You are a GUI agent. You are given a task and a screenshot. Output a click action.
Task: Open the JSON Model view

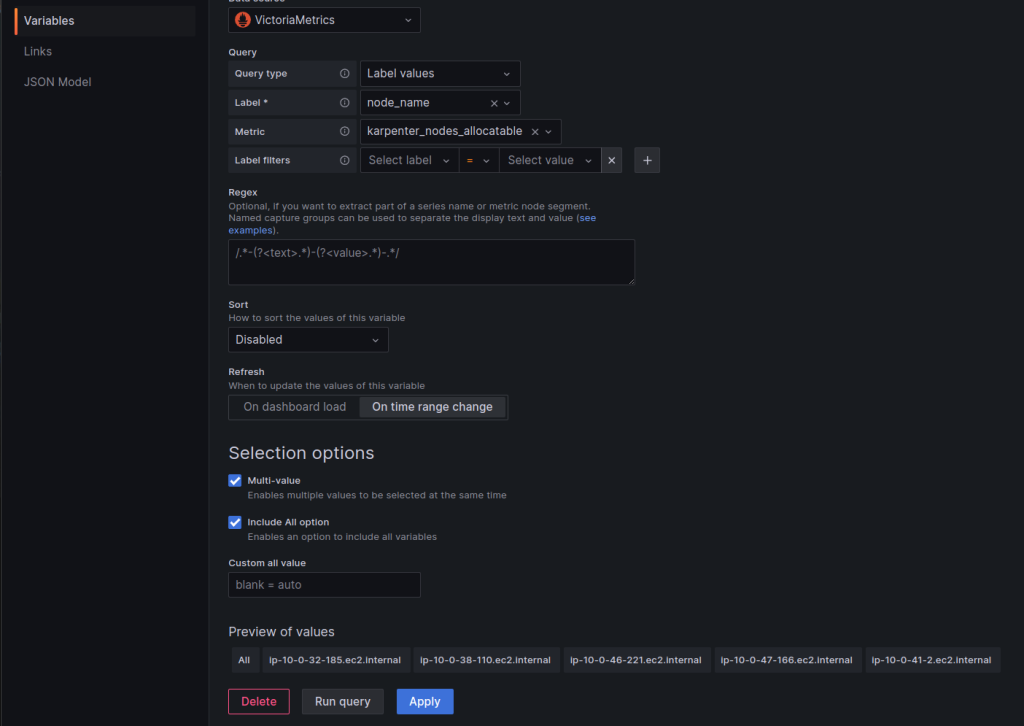click(x=57, y=81)
